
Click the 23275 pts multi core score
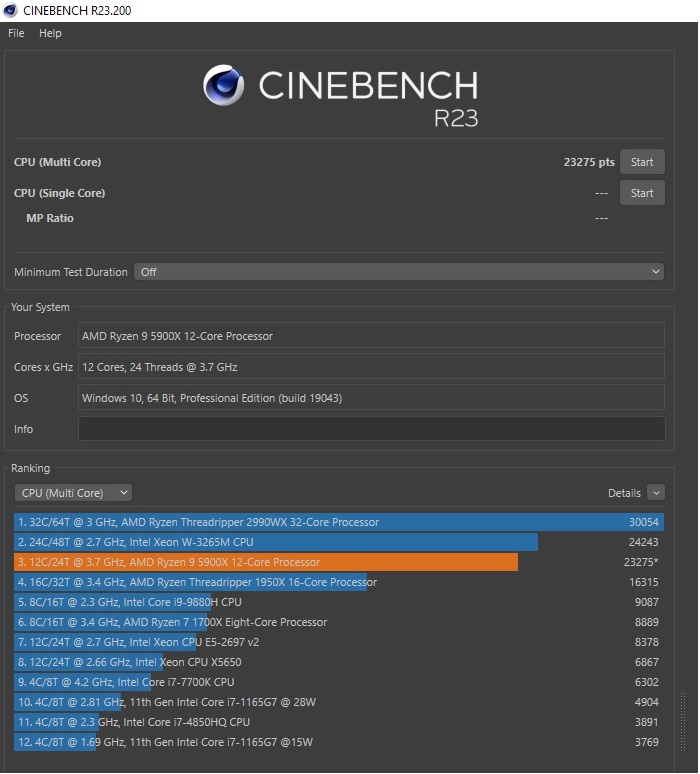pyautogui.click(x=589, y=162)
